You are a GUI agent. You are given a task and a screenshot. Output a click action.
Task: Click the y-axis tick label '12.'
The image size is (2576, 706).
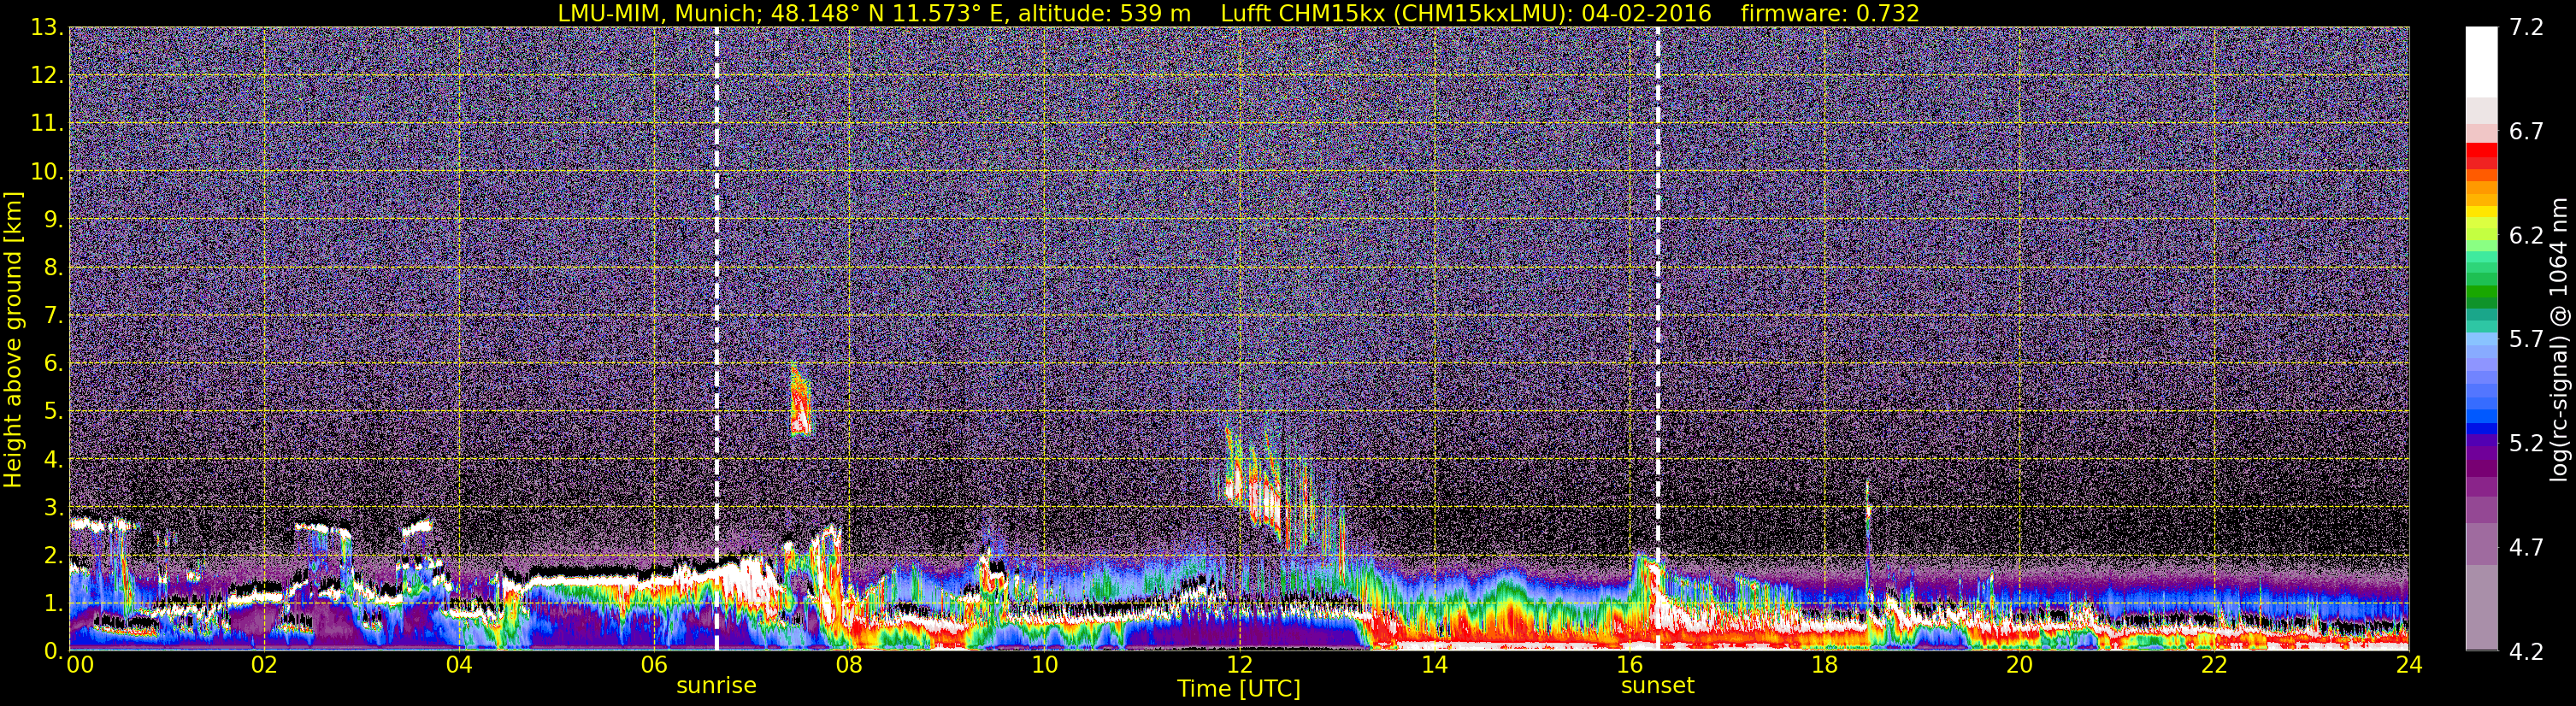(x=46, y=75)
